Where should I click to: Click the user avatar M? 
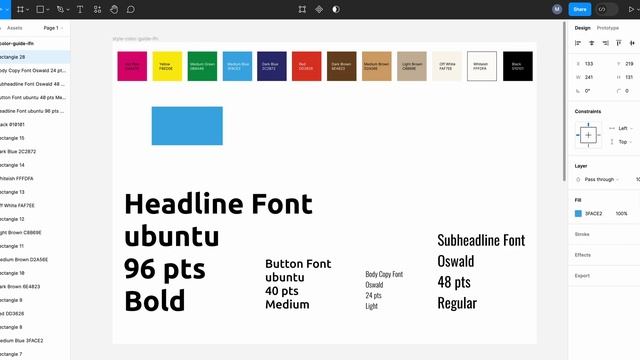pyautogui.click(x=557, y=9)
